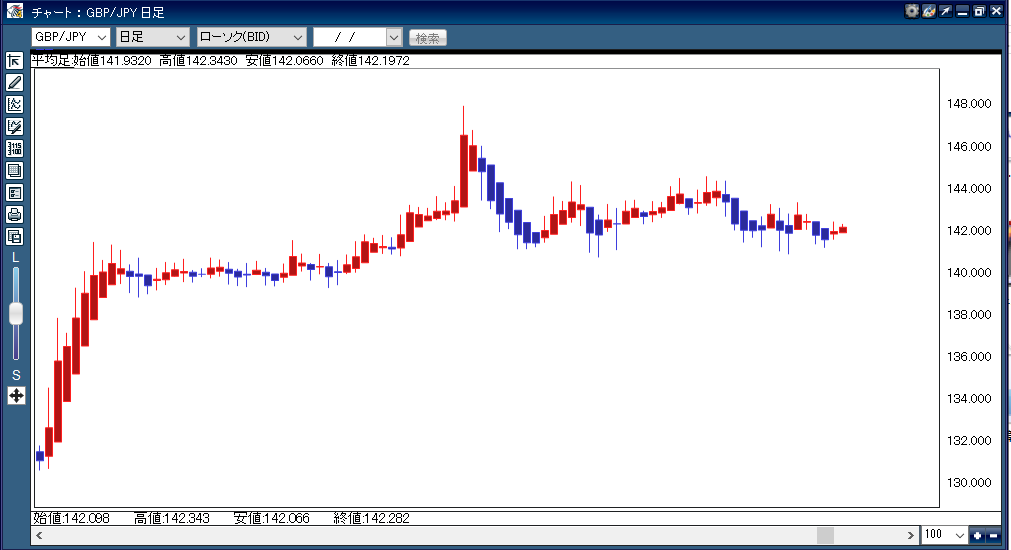
Task: Click the tallest red candle near 148 peak
Action: tap(464, 171)
